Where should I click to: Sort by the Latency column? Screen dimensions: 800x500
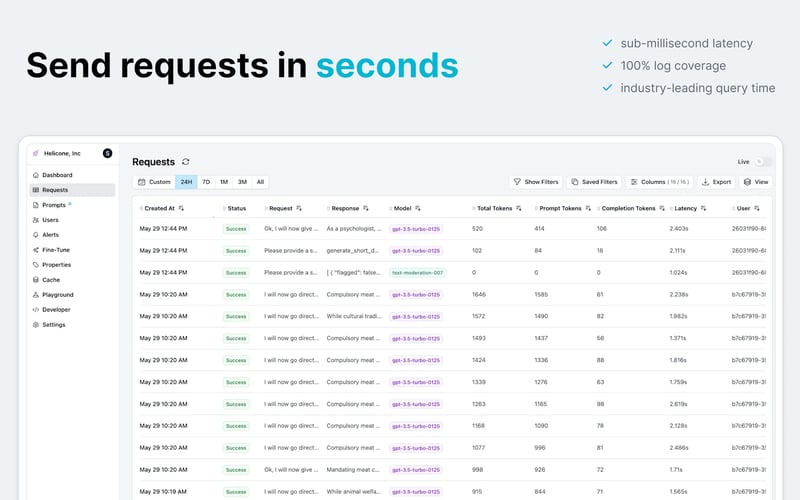click(x=704, y=208)
